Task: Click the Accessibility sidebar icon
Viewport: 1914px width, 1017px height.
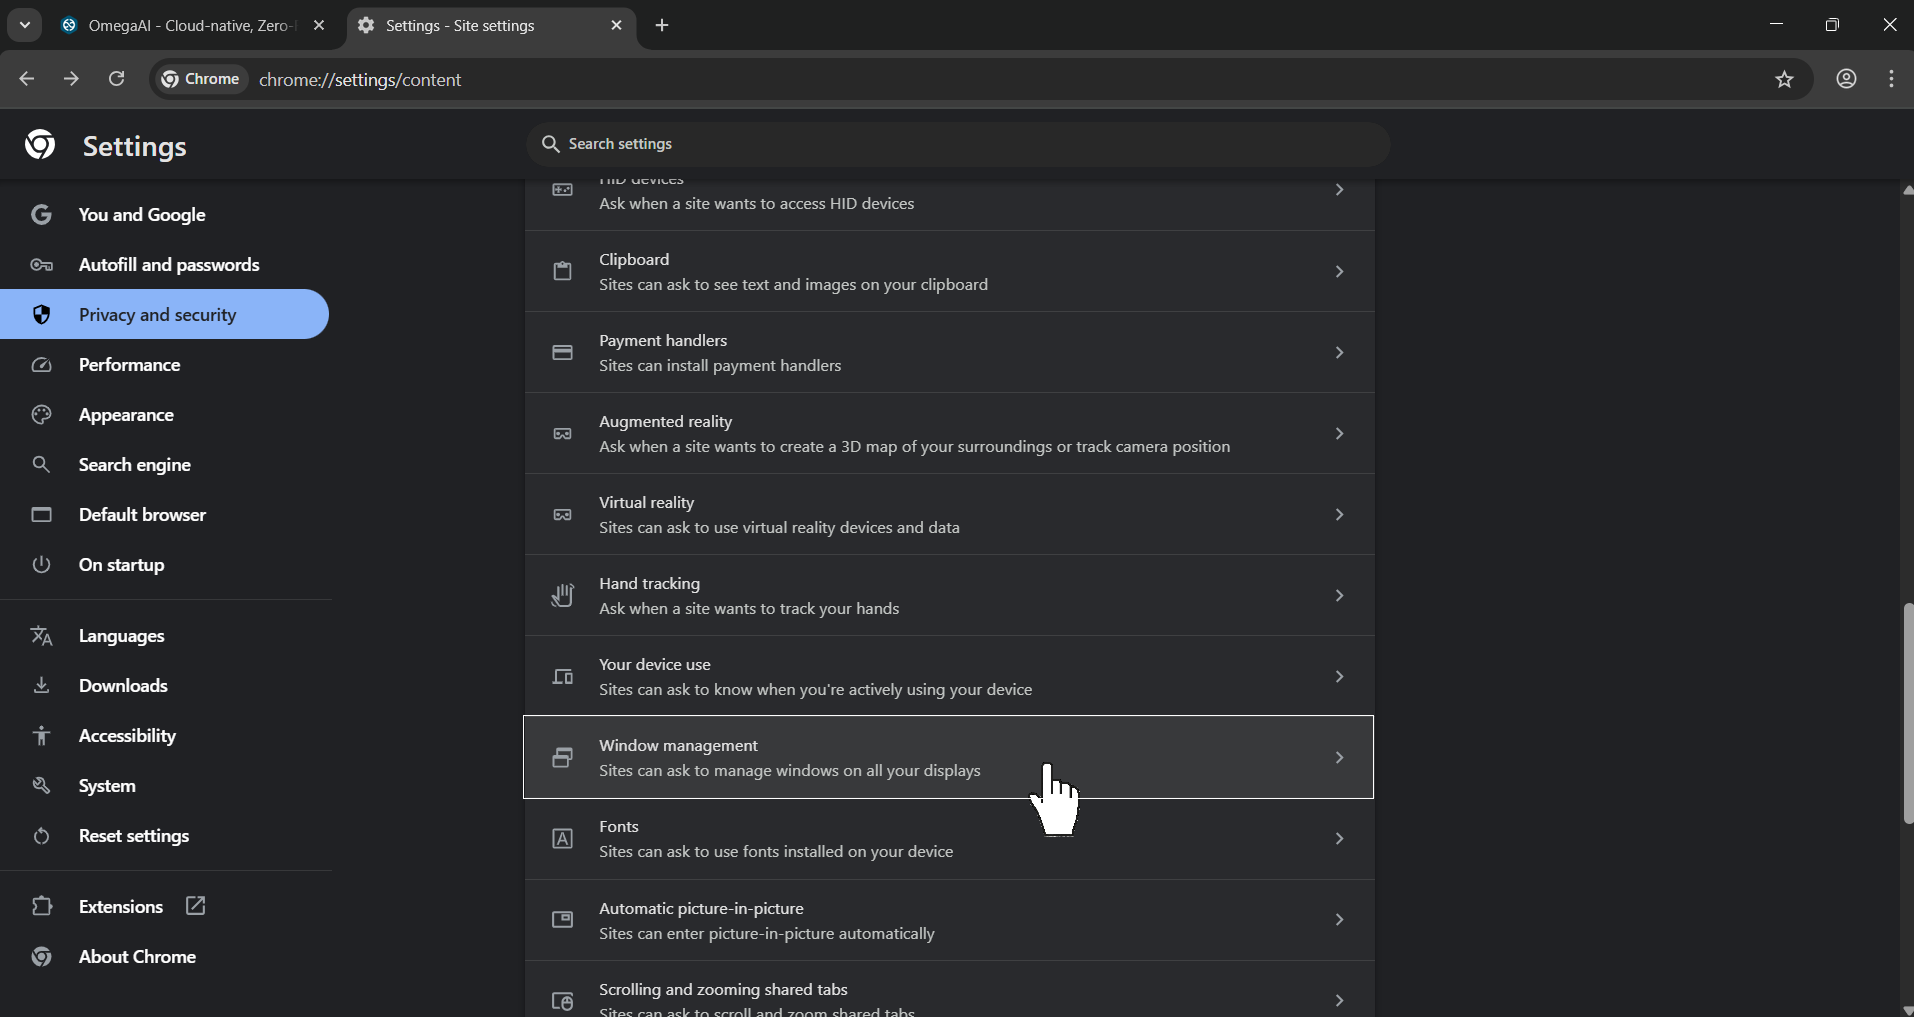Action: coord(41,736)
